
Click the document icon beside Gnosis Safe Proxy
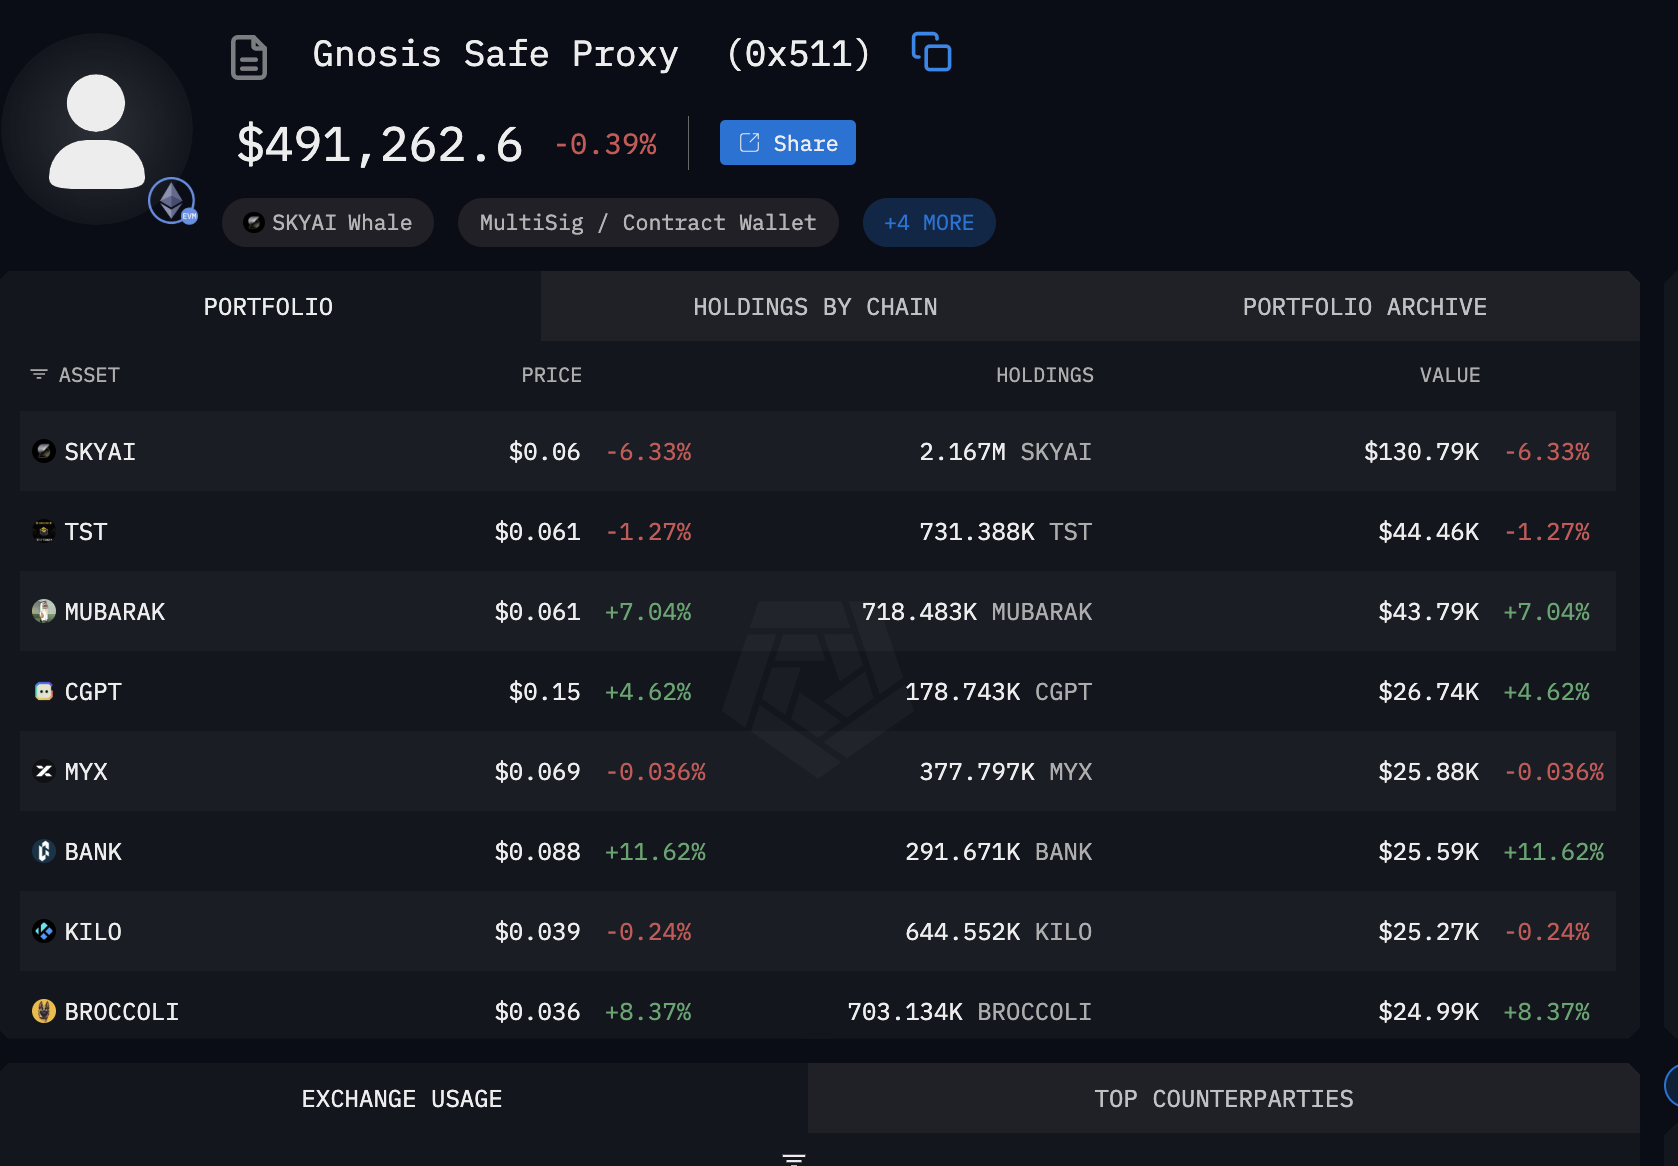pos(247,56)
